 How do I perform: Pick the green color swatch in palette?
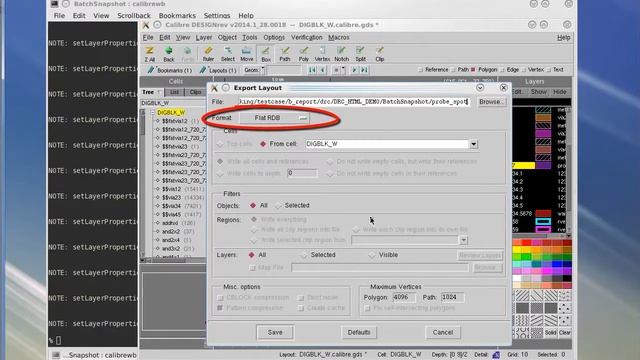click(x=527, y=257)
